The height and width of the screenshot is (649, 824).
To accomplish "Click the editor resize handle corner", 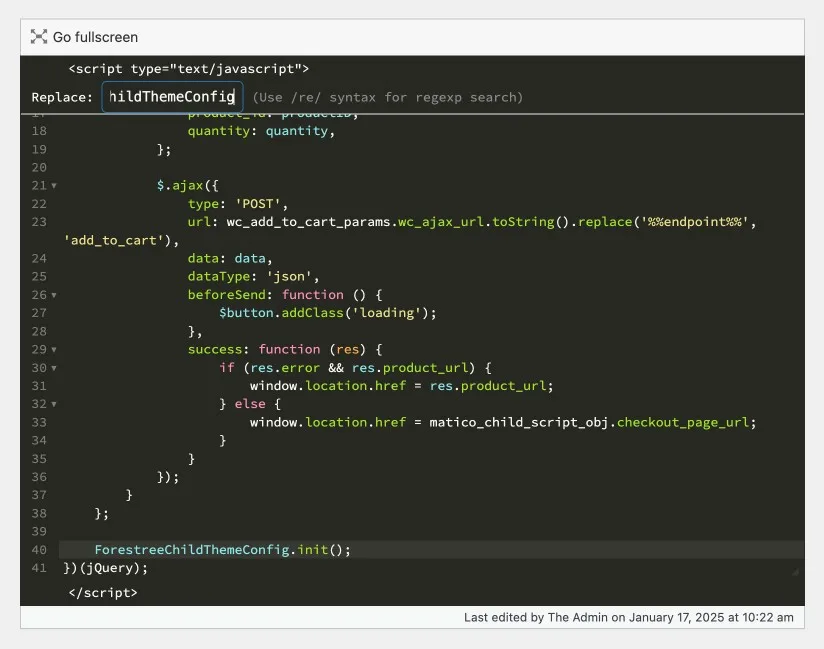I will [796, 572].
